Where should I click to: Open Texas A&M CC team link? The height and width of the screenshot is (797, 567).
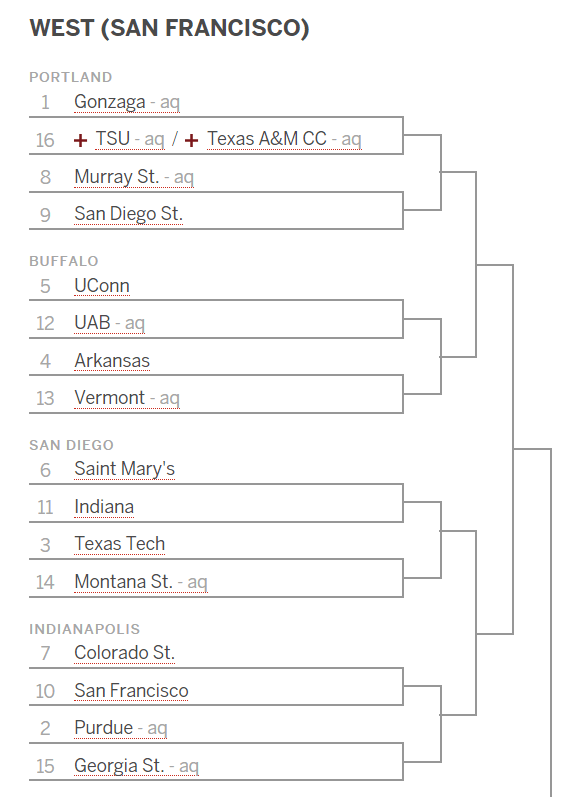coord(267,139)
